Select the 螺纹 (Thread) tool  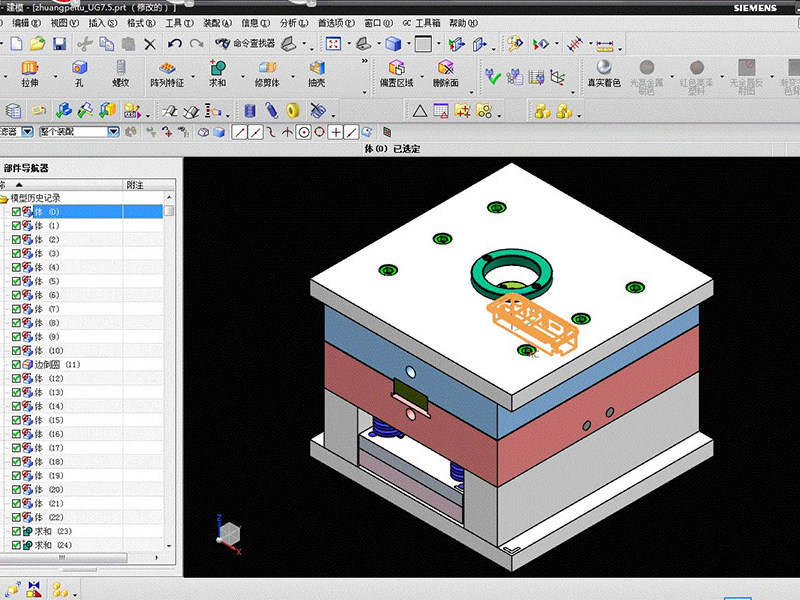[x=120, y=73]
